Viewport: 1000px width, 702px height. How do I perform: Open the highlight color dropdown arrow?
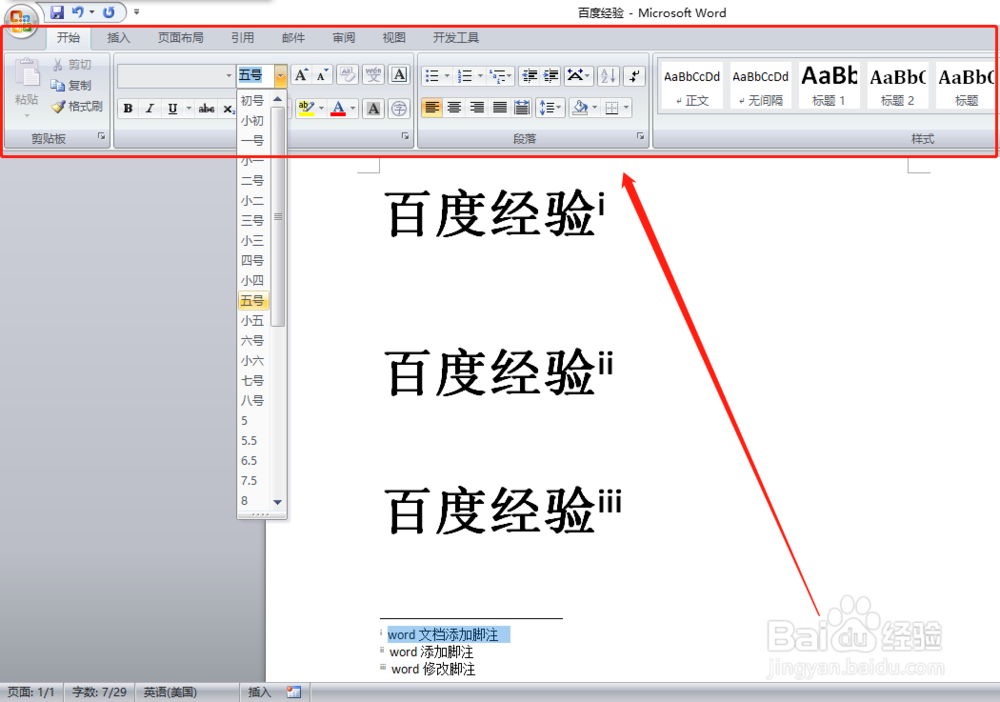click(x=321, y=108)
